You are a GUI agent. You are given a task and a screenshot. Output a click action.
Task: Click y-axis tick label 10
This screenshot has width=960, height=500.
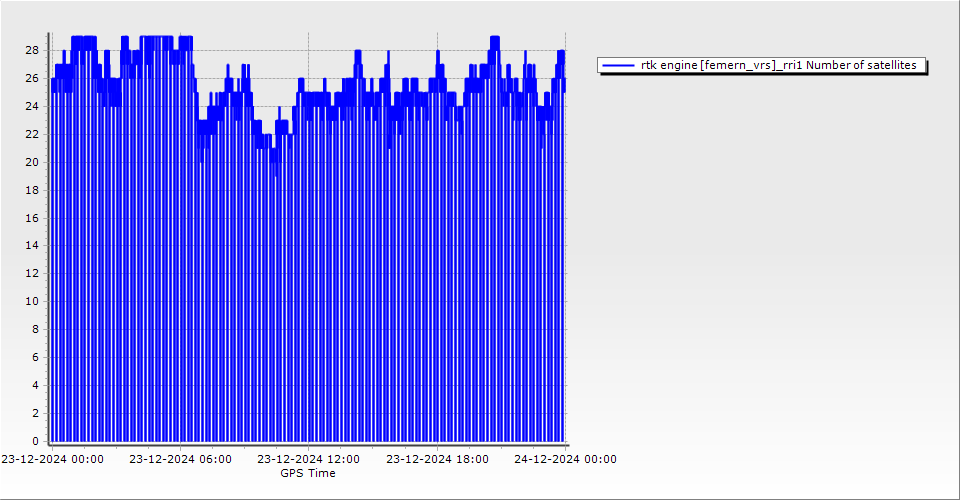point(32,301)
